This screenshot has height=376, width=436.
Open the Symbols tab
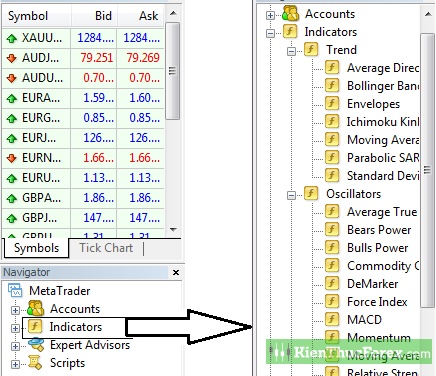36,248
